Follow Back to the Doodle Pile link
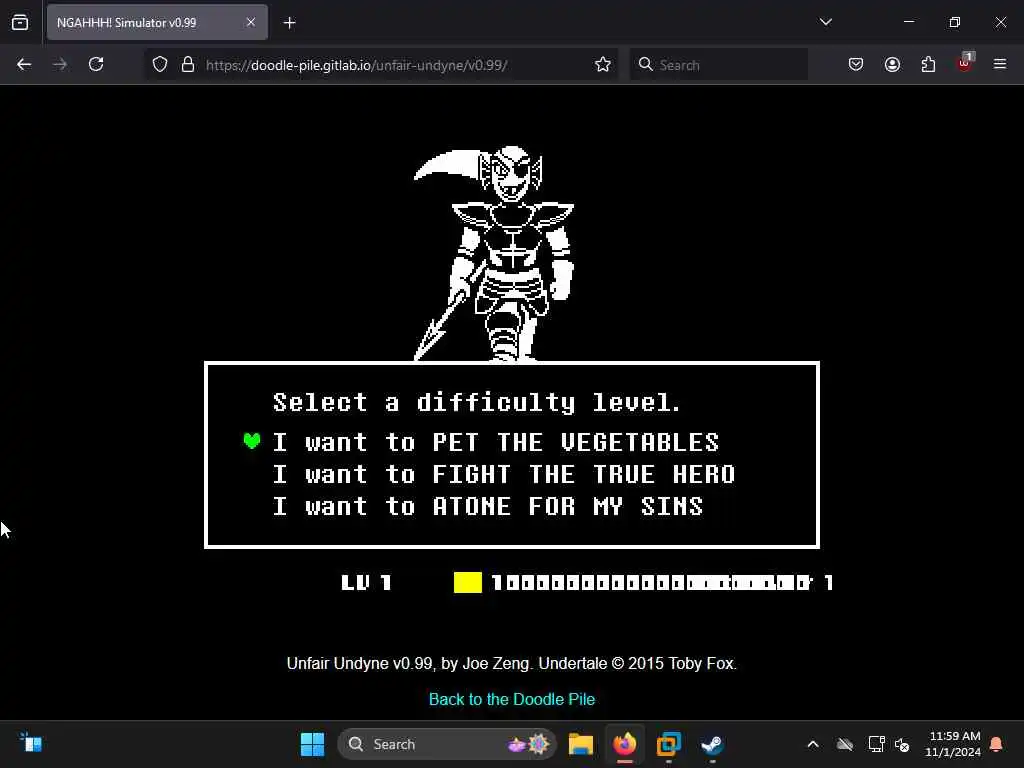 pyautogui.click(x=512, y=699)
